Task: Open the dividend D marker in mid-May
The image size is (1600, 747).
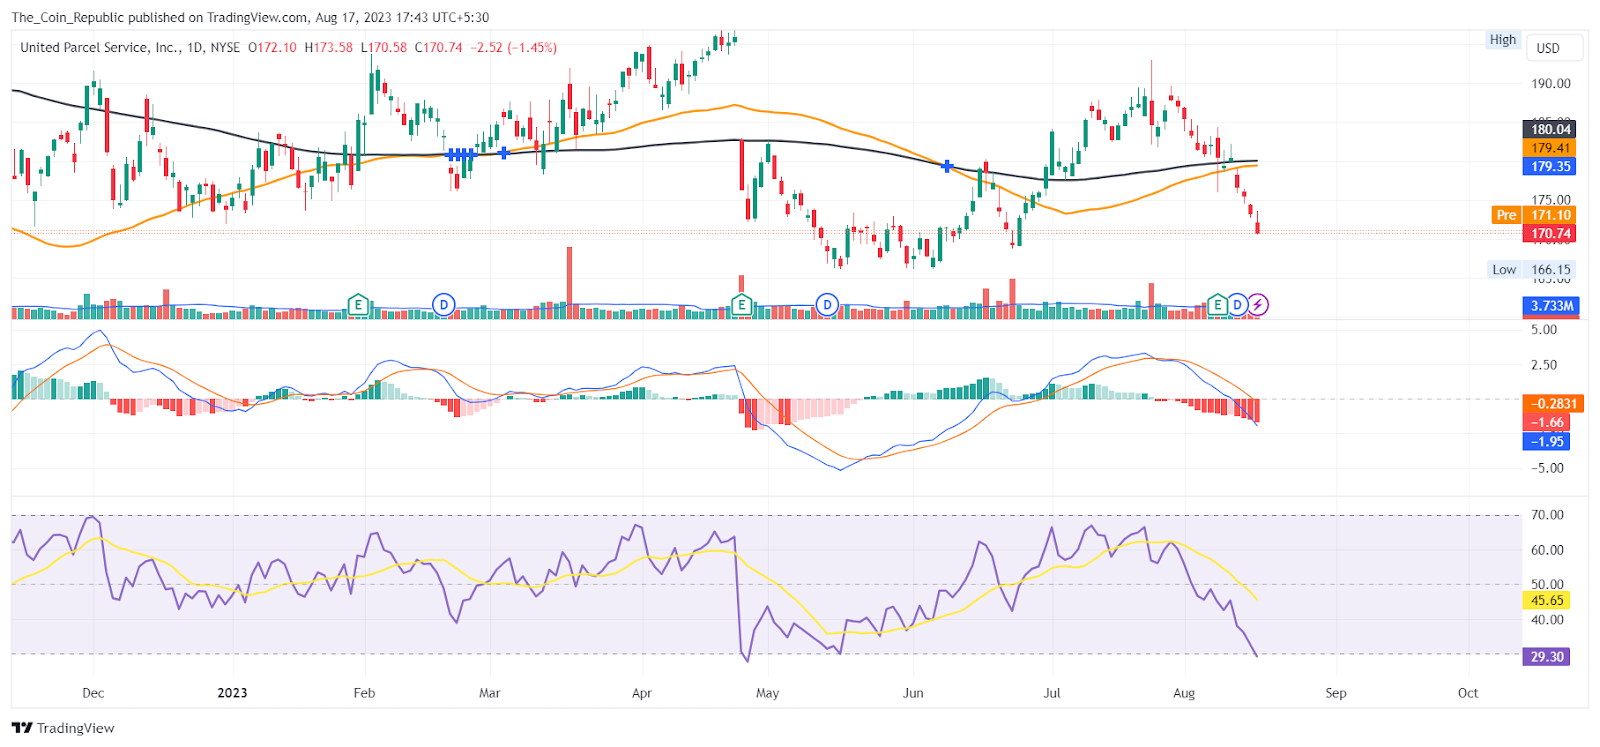Action: point(826,304)
